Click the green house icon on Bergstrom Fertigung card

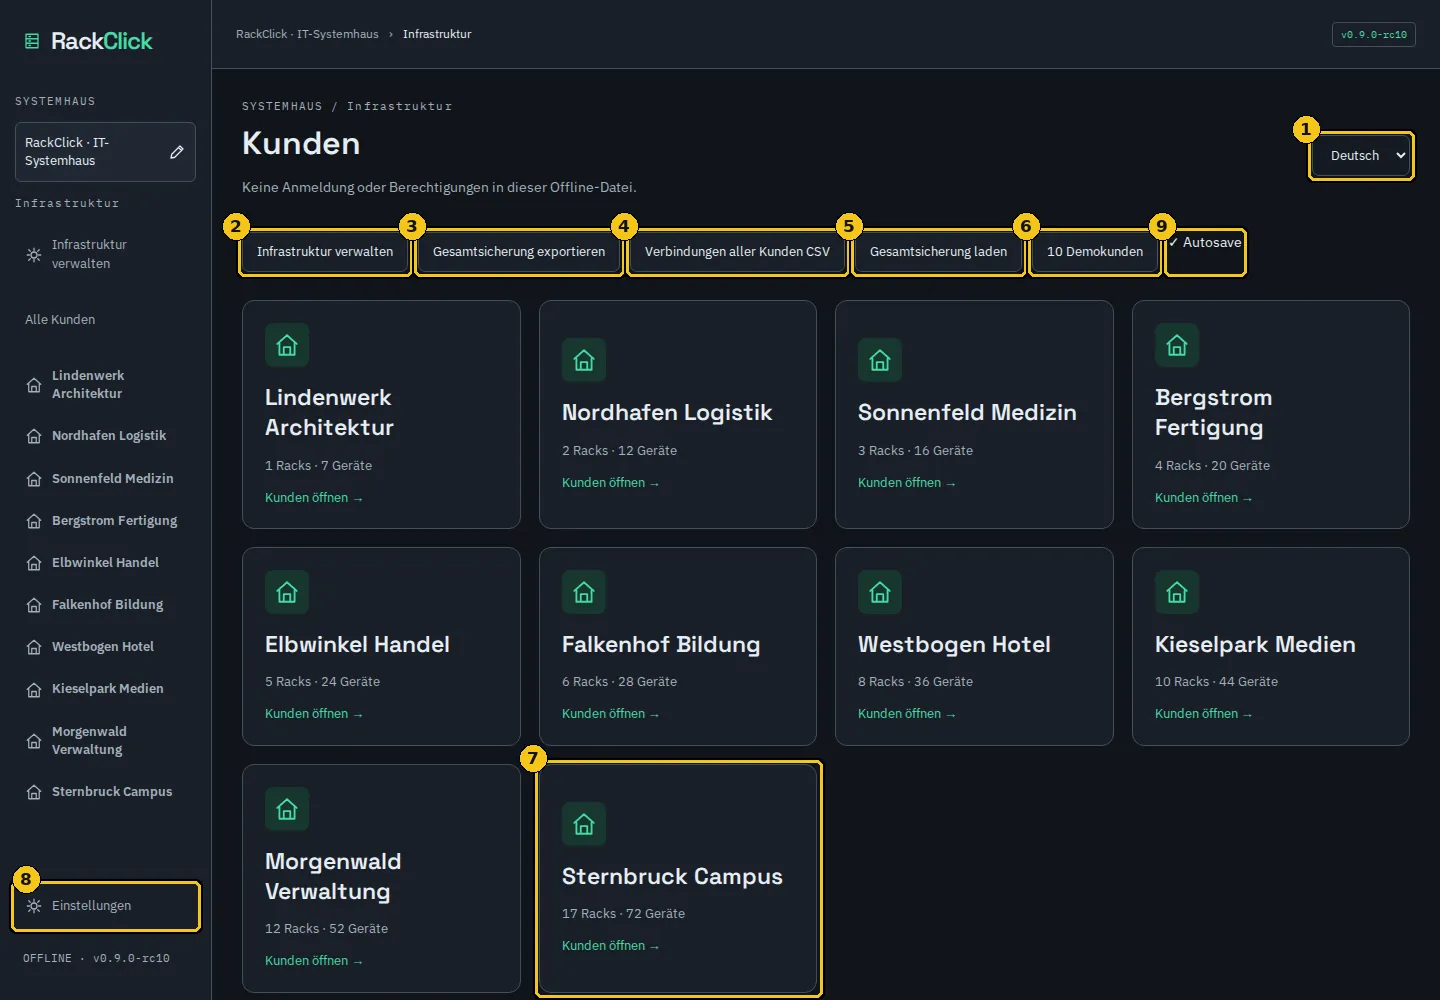coord(1177,345)
